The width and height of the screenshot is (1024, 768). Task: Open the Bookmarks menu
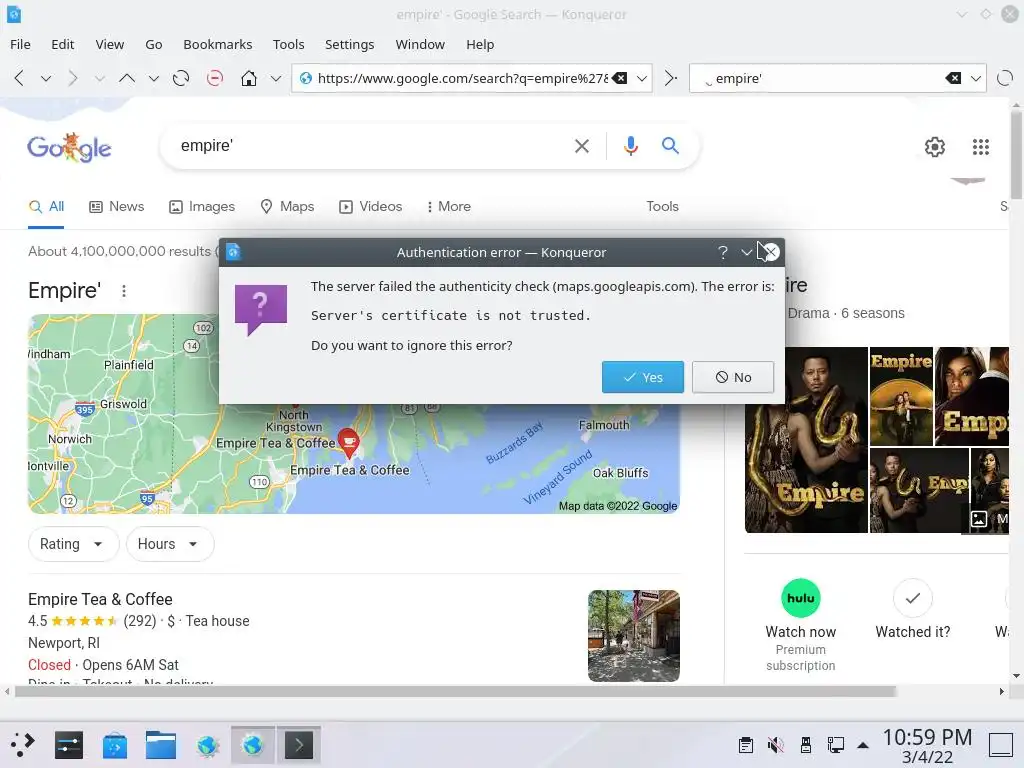[x=217, y=44]
